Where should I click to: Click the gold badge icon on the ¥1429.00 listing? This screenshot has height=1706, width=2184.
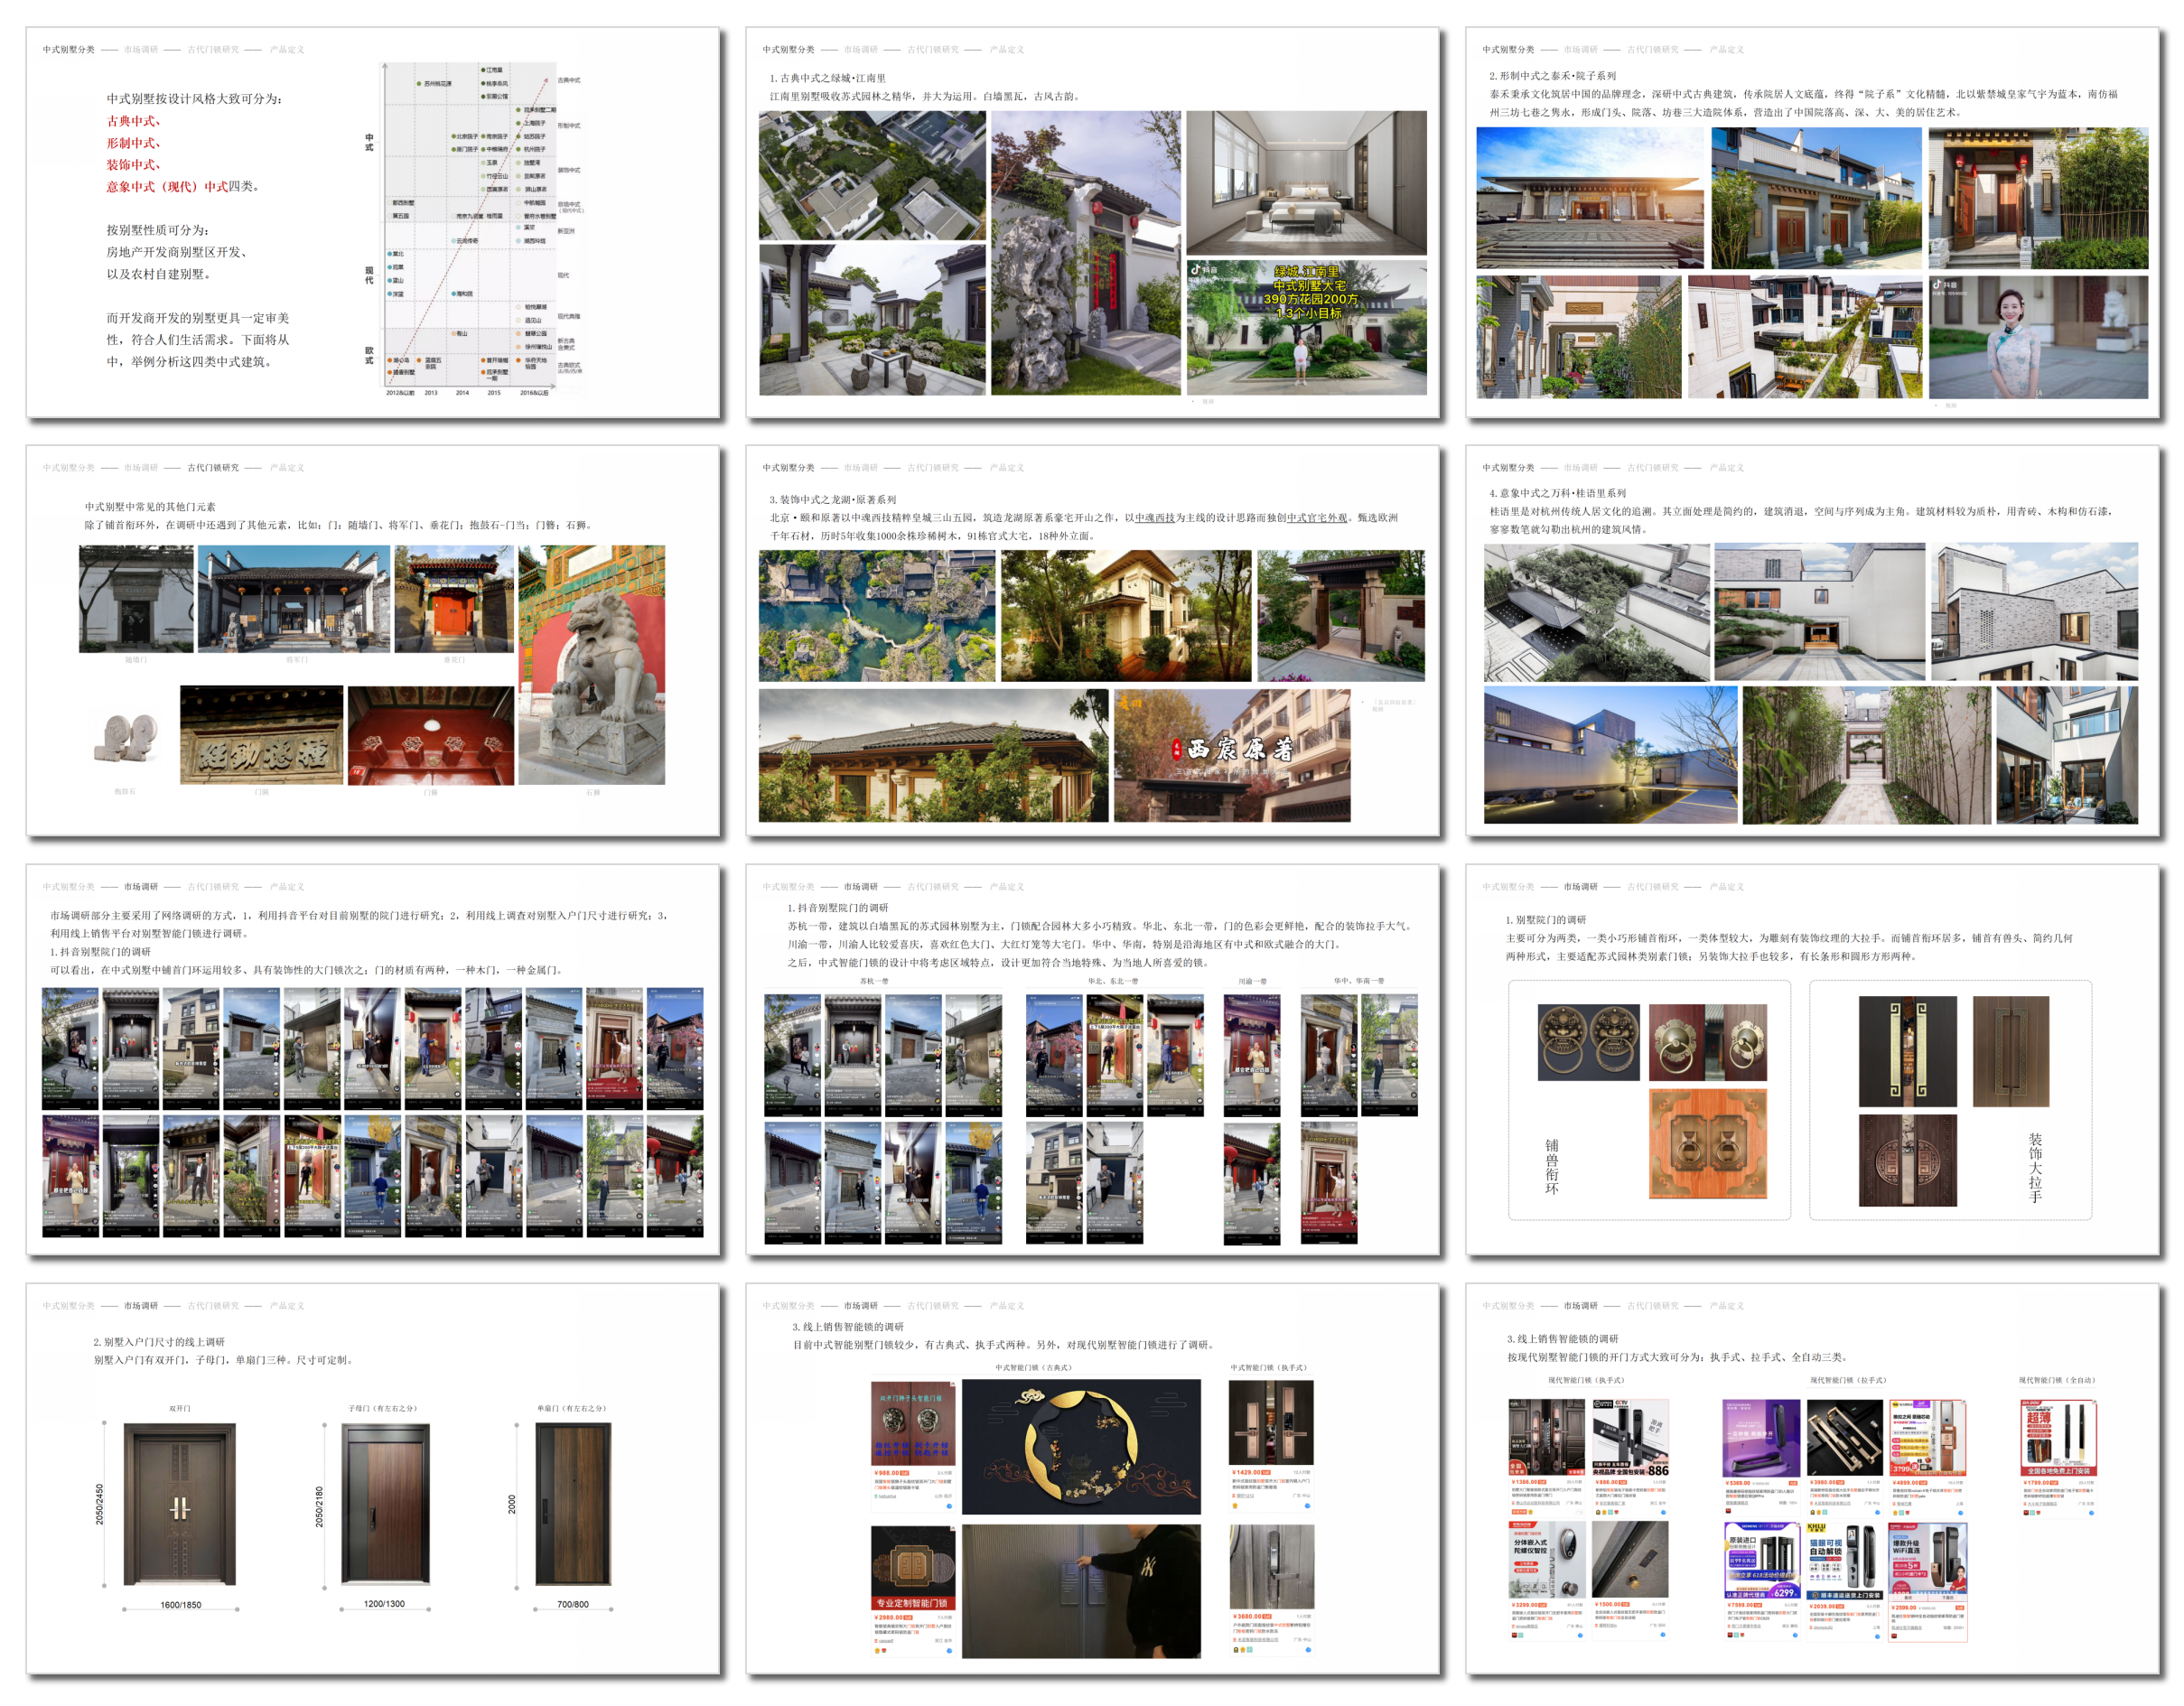(1236, 1507)
